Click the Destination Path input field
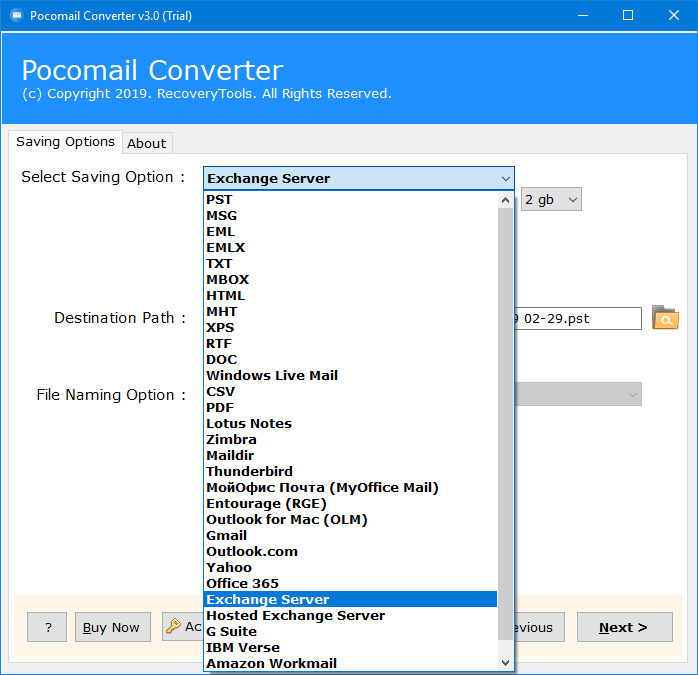The image size is (698, 675). pos(578,318)
